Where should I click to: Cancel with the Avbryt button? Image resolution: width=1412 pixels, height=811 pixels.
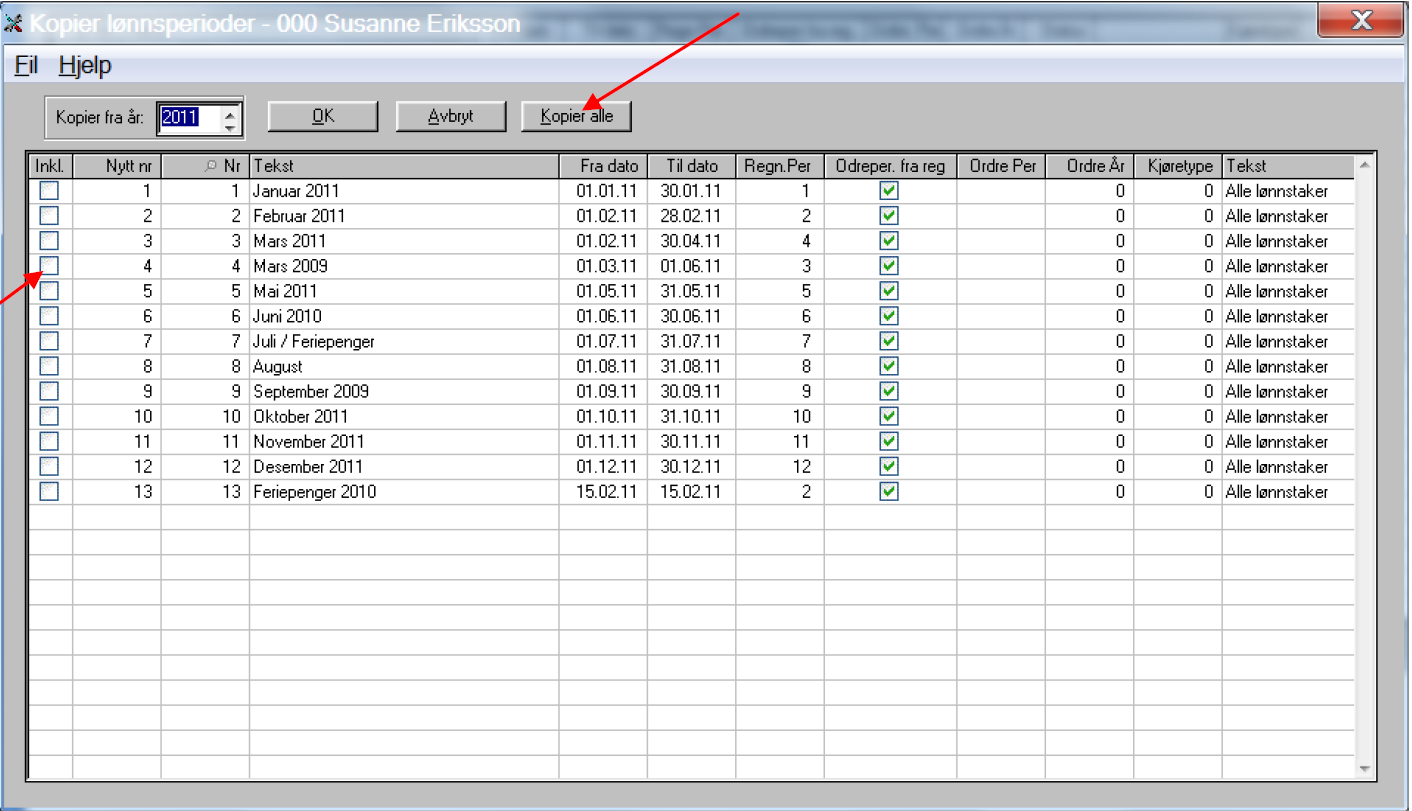(451, 116)
